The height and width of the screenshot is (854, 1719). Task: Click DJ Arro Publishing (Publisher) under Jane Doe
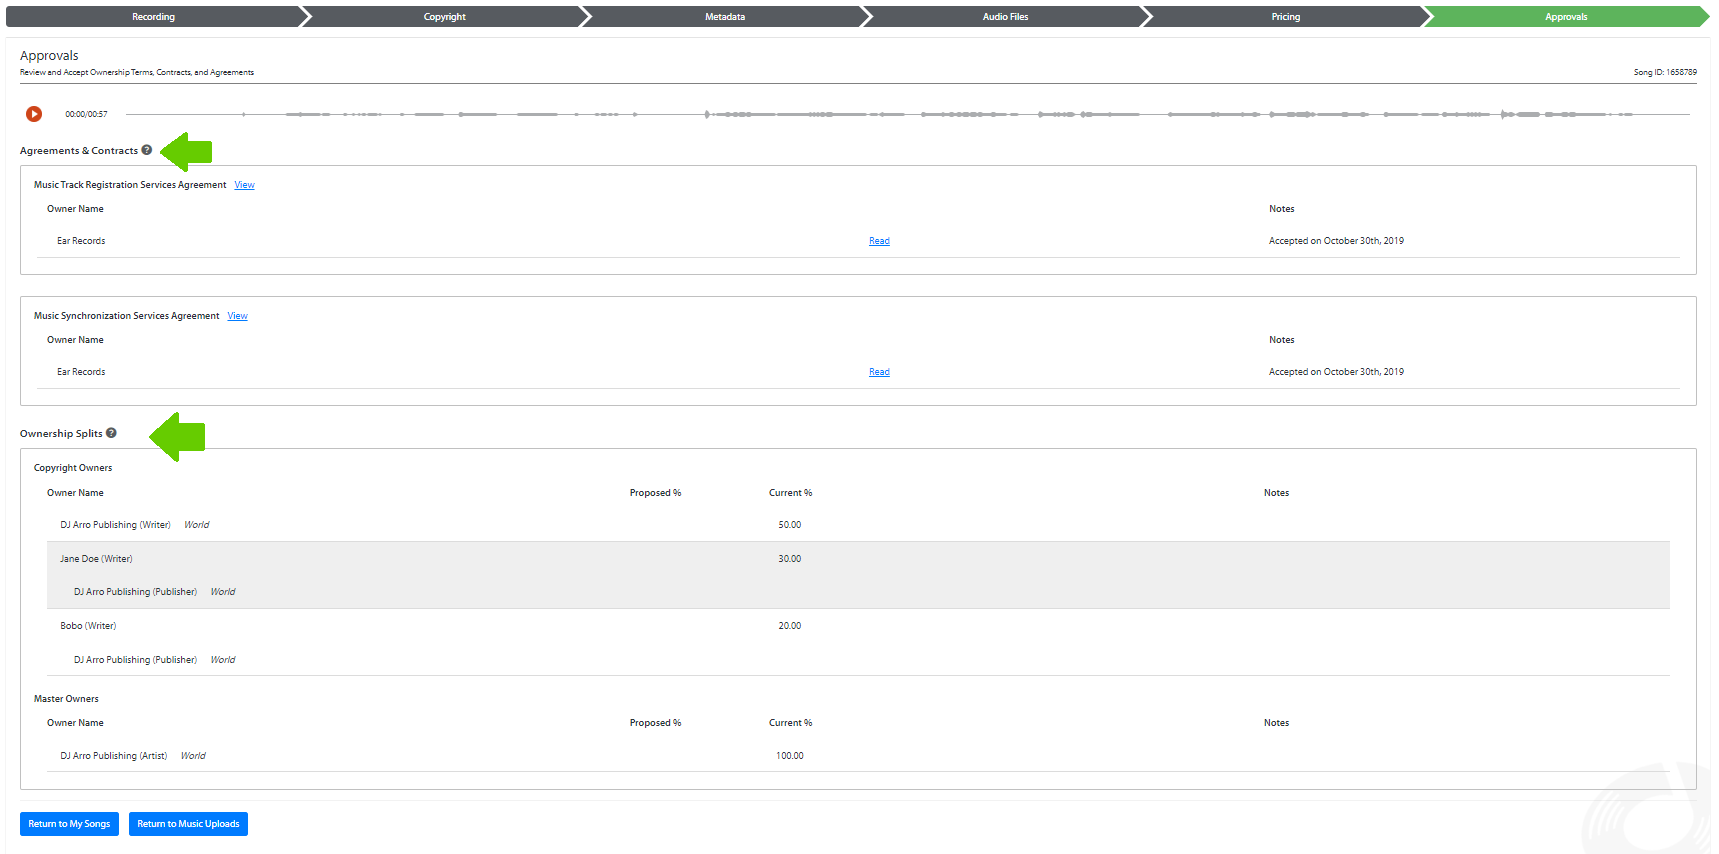[x=135, y=592]
